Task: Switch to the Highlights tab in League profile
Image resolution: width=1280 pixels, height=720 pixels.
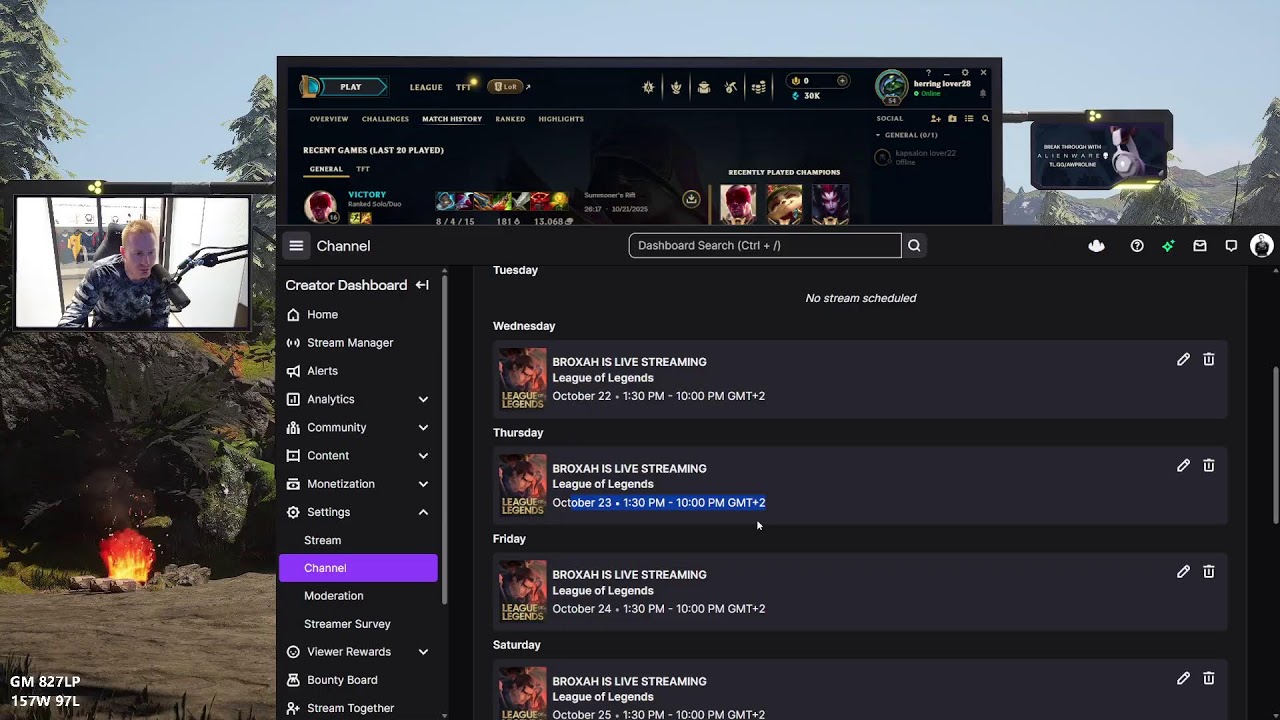Action: (561, 119)
